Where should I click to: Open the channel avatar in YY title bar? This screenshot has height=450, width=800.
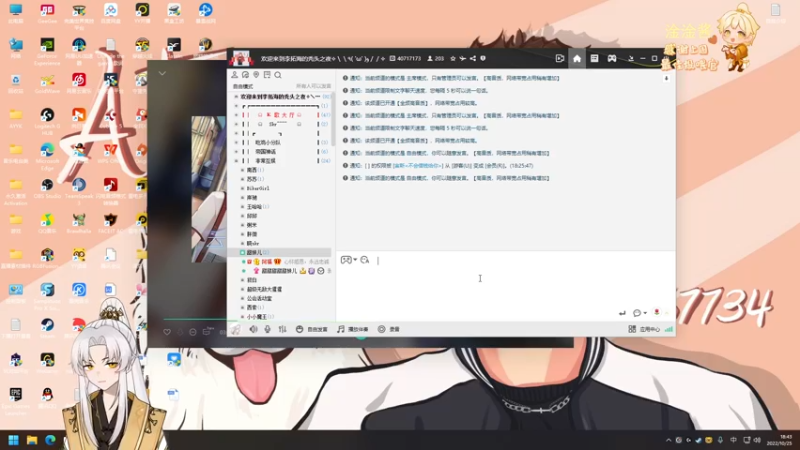[x=241, y=58]
